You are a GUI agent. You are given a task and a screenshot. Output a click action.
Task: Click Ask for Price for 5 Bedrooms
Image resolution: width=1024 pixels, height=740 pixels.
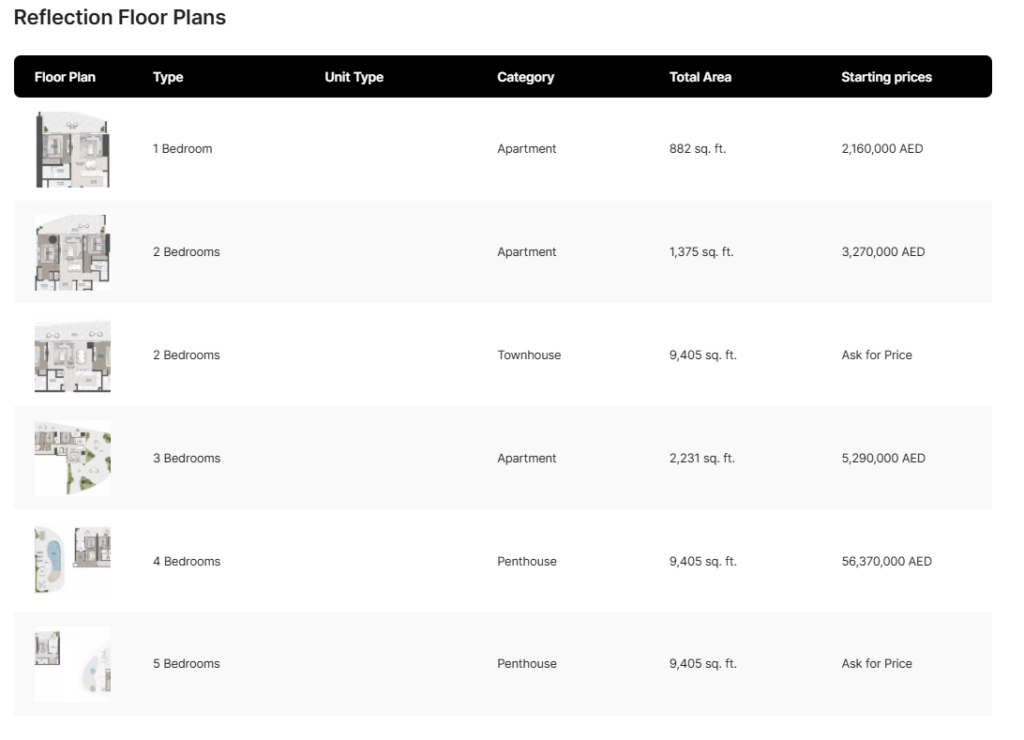[876, 664]
